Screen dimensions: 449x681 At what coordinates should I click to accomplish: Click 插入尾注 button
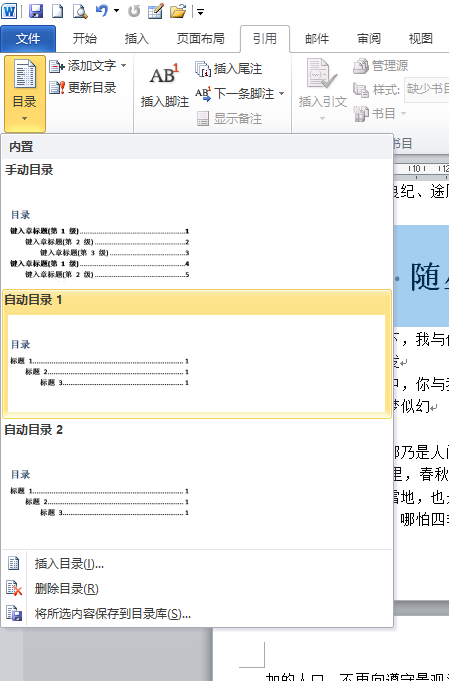pos(228,69)
